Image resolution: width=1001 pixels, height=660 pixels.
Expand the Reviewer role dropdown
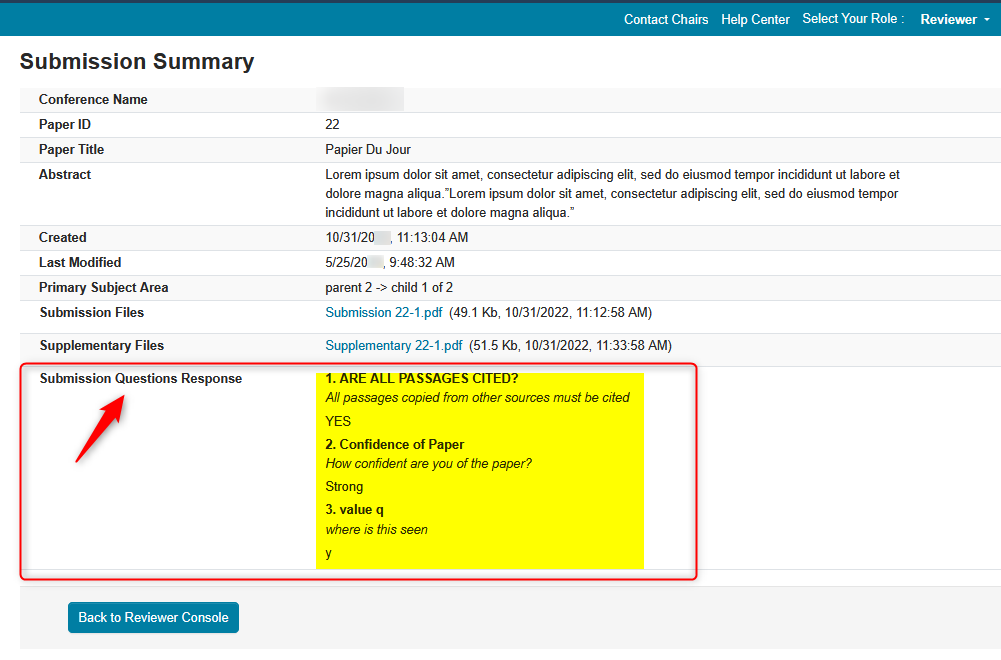click(x=954, y=19)
